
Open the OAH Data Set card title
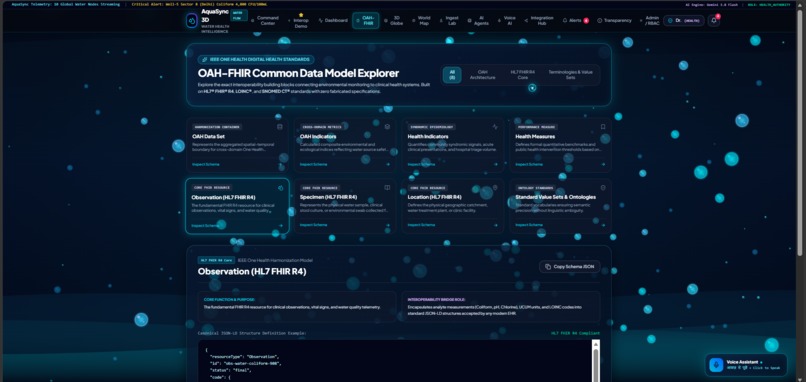click(209, 137)
